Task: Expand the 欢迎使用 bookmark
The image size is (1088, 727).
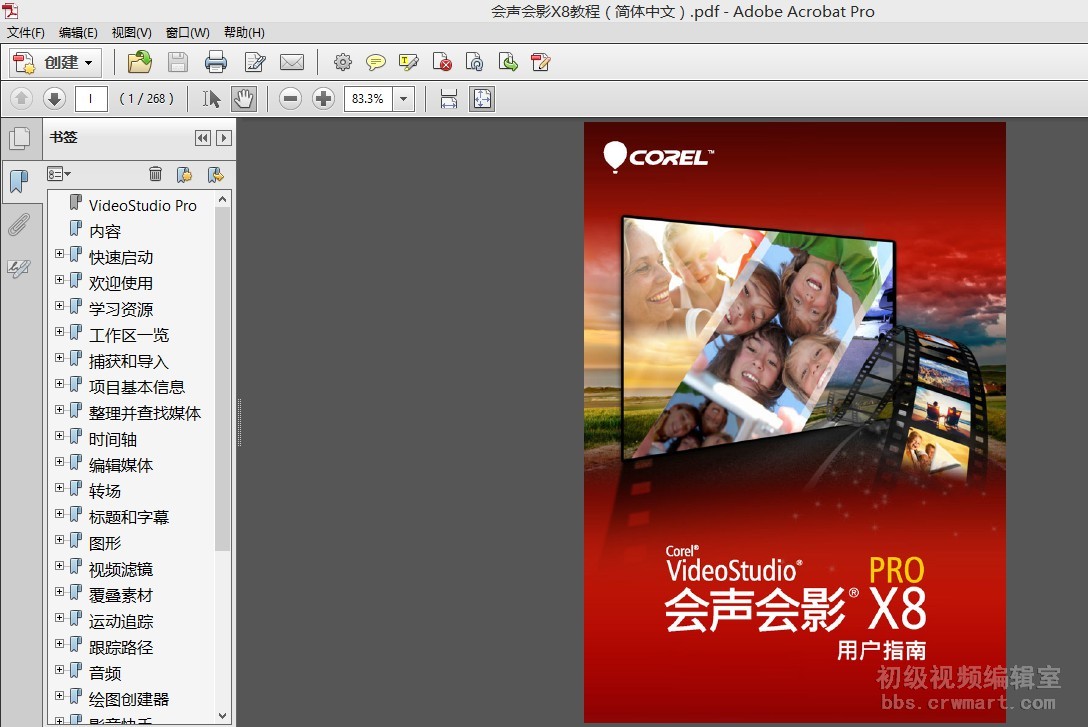Action: (x=60, y=280)
